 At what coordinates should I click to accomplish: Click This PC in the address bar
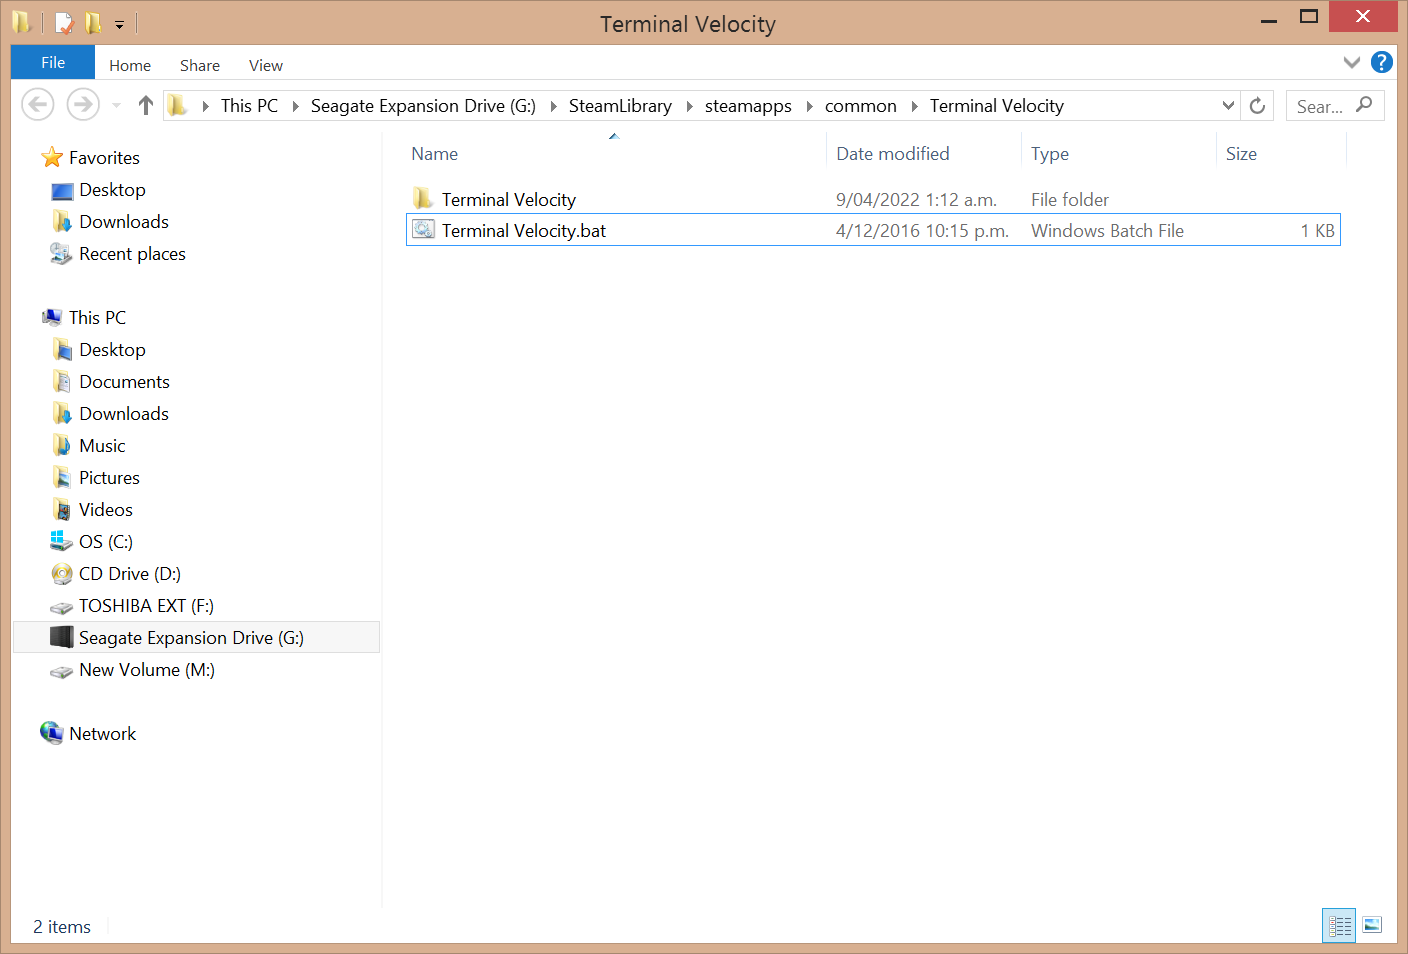pyautogui.click(x=249, y=106)
